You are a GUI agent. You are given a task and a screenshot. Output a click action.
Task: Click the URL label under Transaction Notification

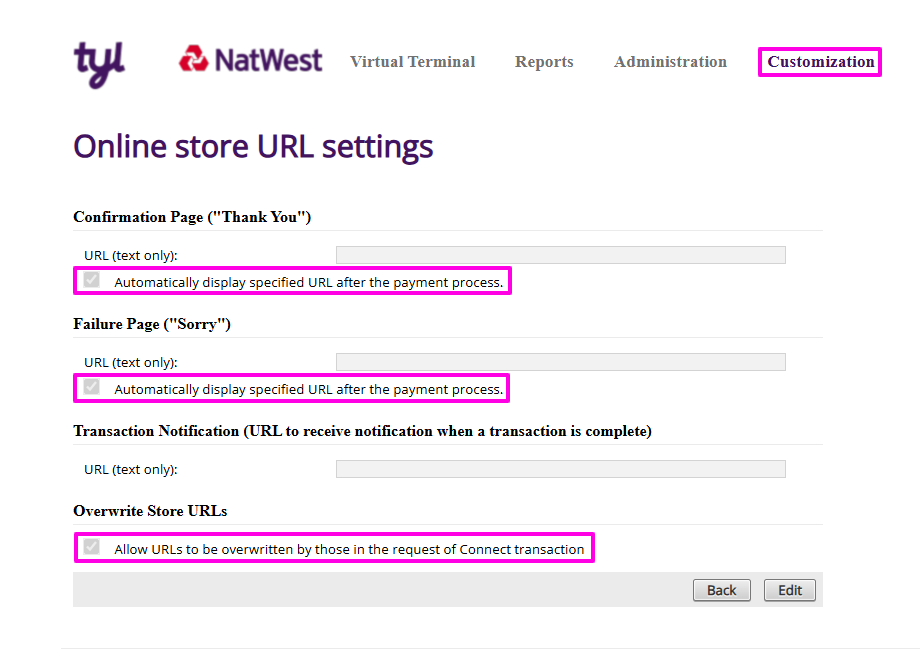coord(131,470)
